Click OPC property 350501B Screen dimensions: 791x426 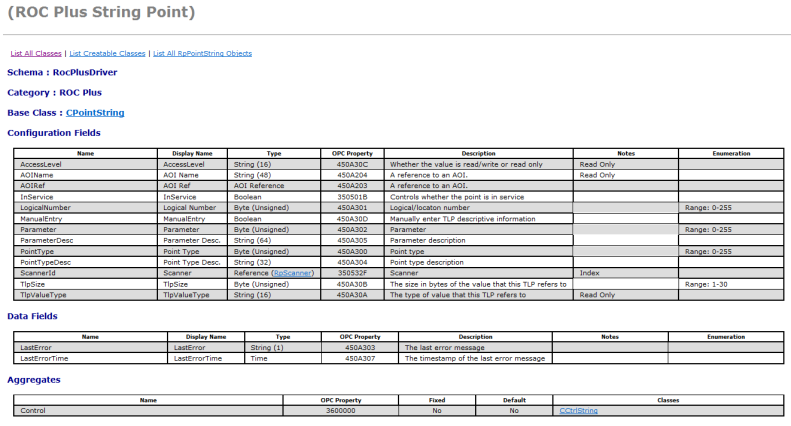pyautogui.click(x=352, y=197)
